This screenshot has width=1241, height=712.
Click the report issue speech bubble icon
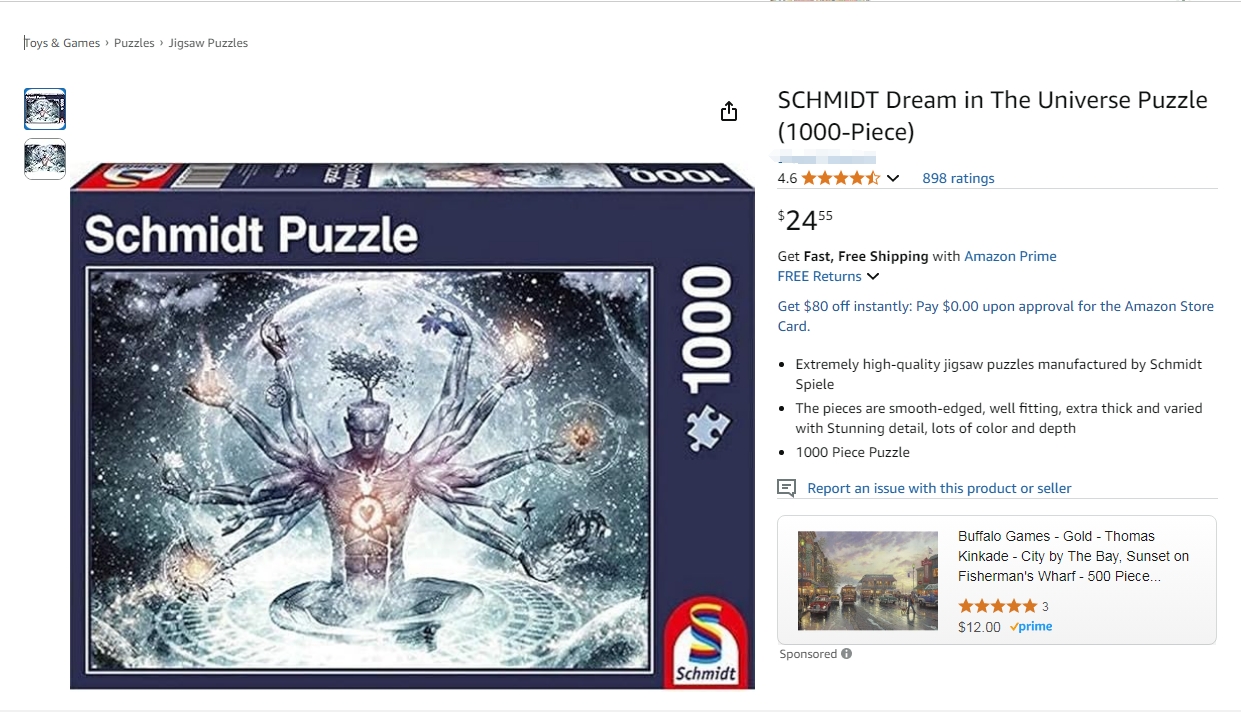tap(787, 488)
